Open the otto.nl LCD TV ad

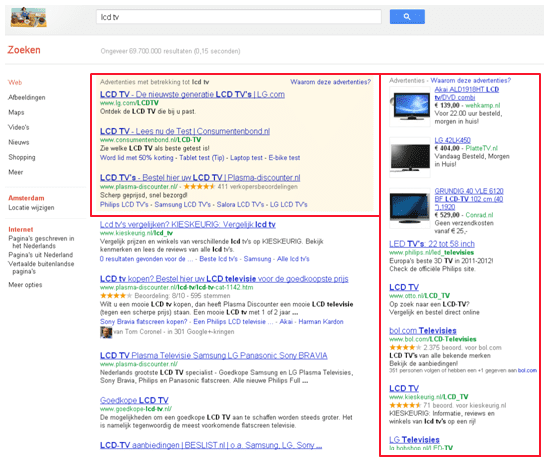(404, 287)
